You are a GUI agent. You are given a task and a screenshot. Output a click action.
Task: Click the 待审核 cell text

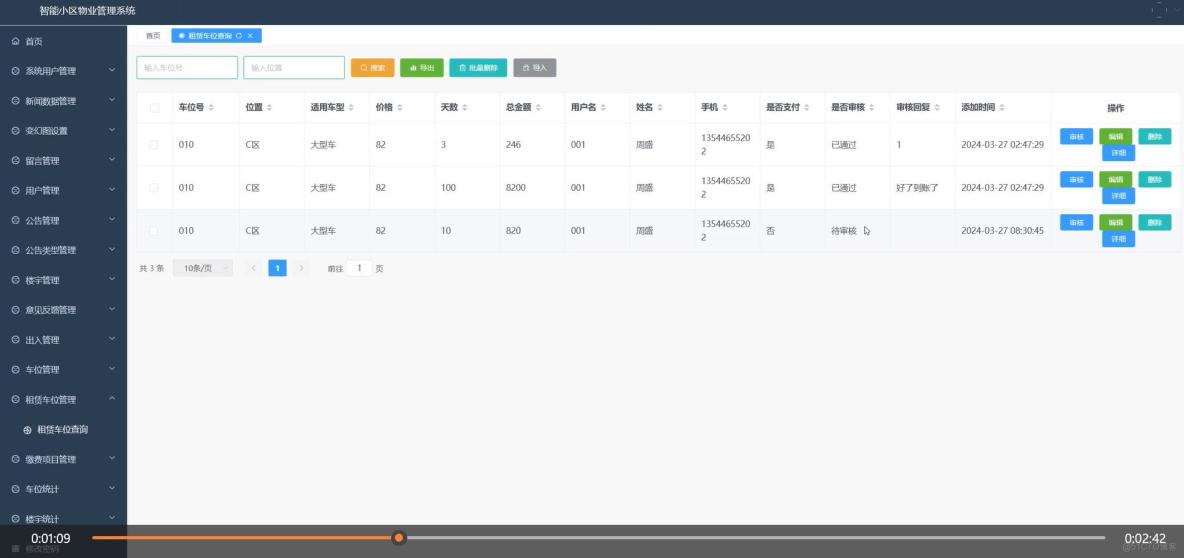[x=843, y=231]
